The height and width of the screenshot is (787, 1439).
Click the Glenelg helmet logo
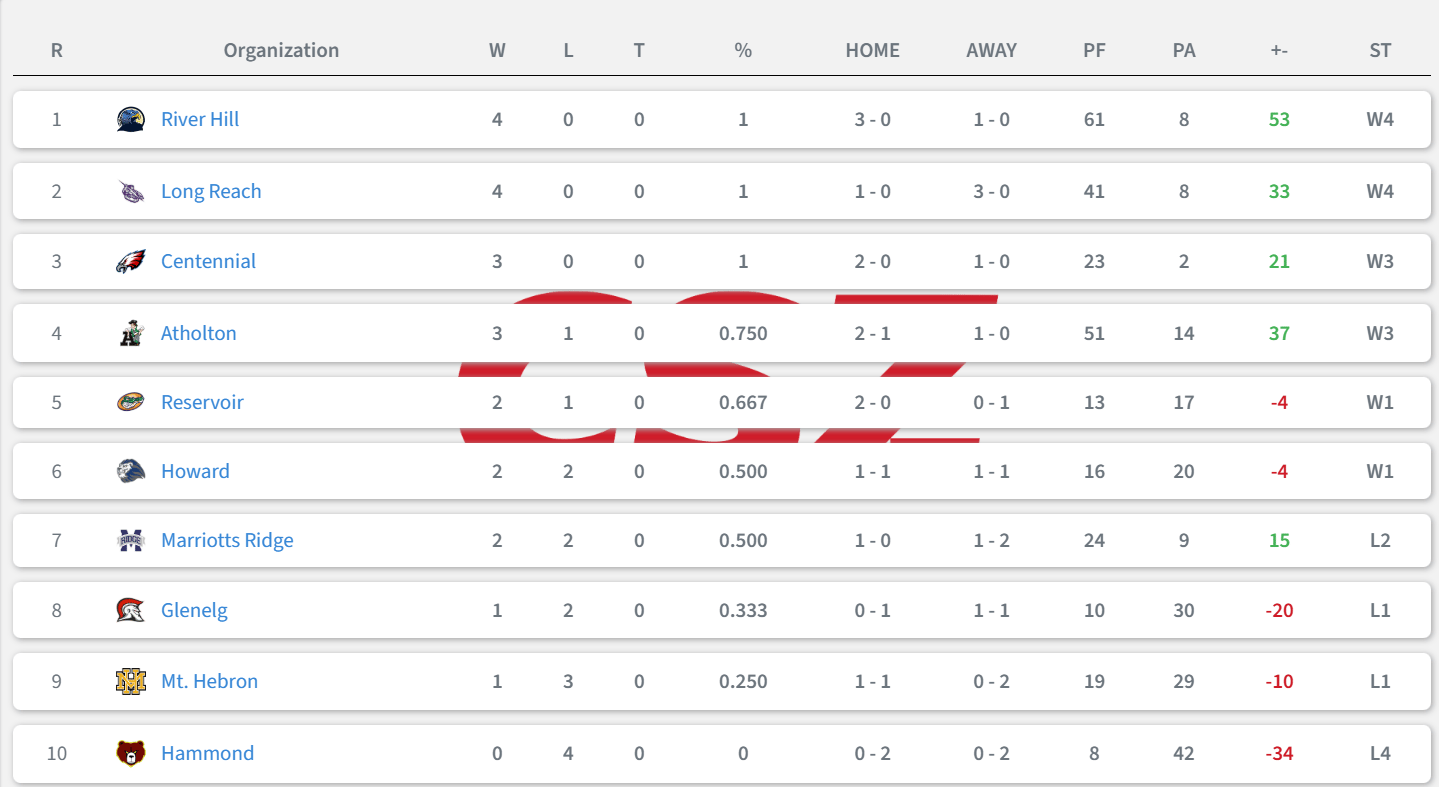pyautogui.click(x=130, y=611)
